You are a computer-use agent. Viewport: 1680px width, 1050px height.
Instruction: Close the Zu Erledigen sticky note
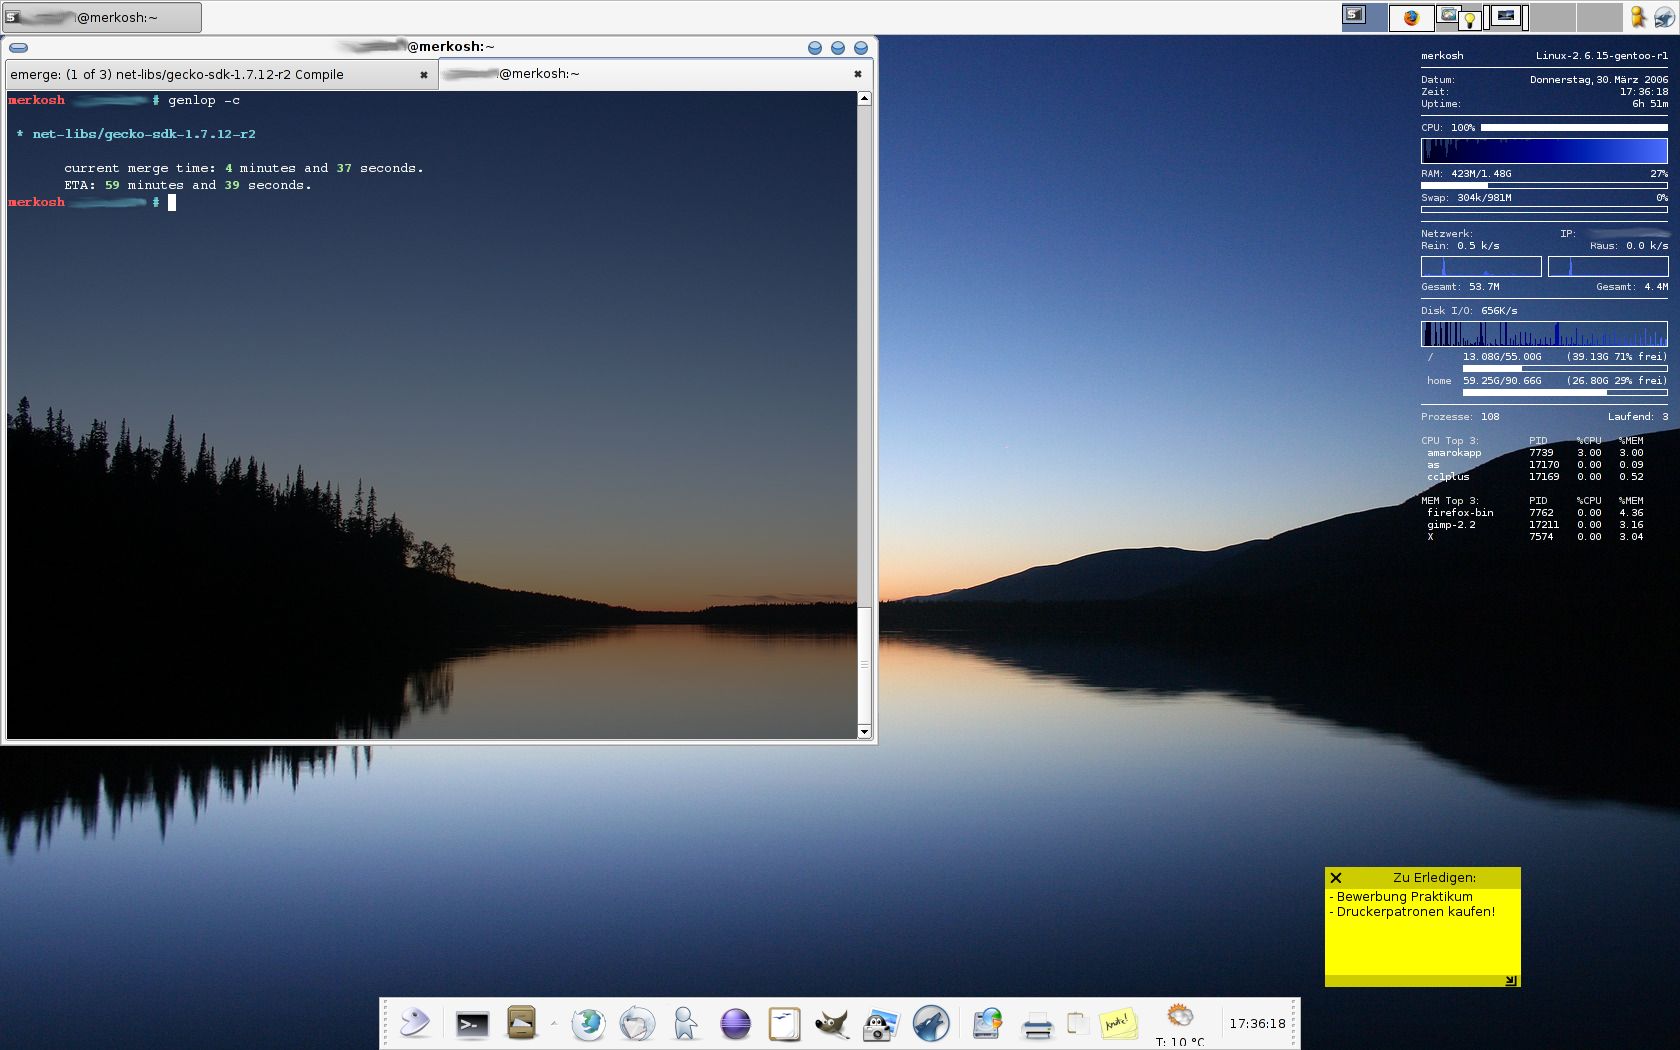(1336, 878)
